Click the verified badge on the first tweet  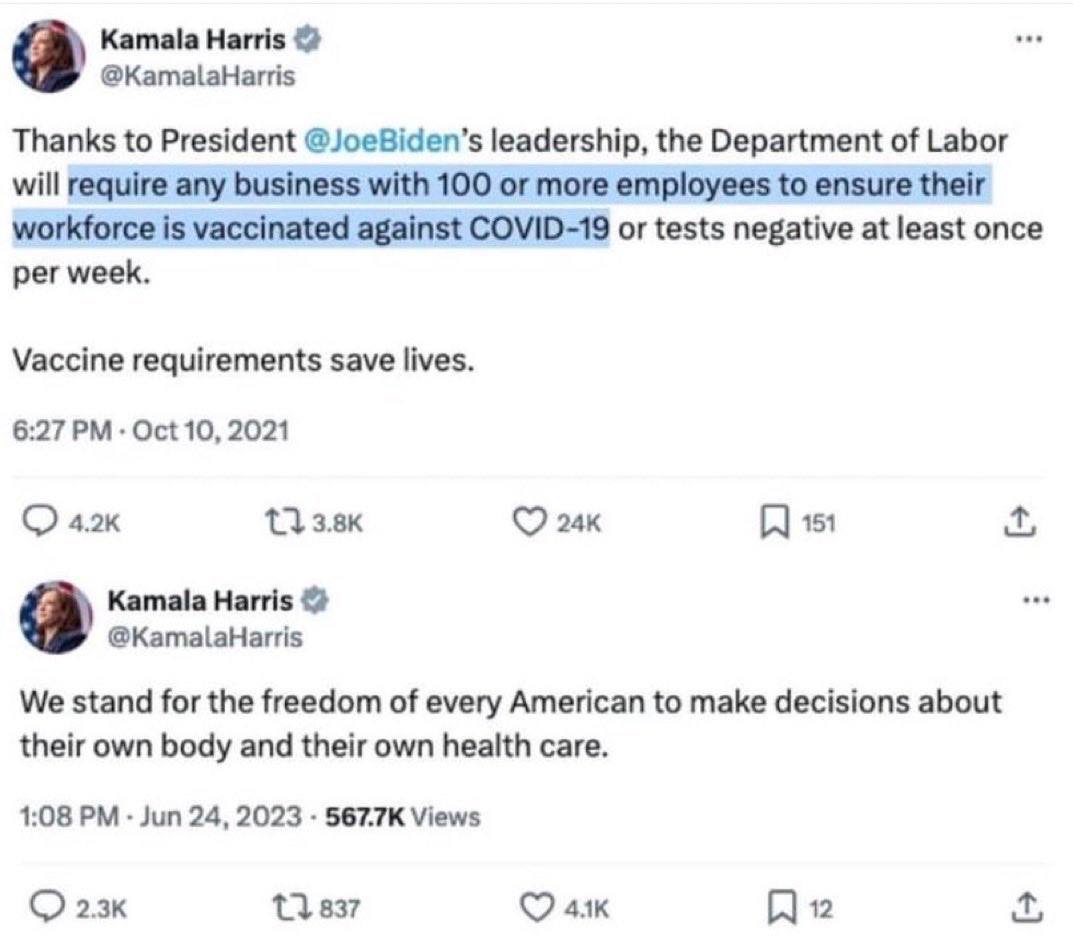[311, 41]
